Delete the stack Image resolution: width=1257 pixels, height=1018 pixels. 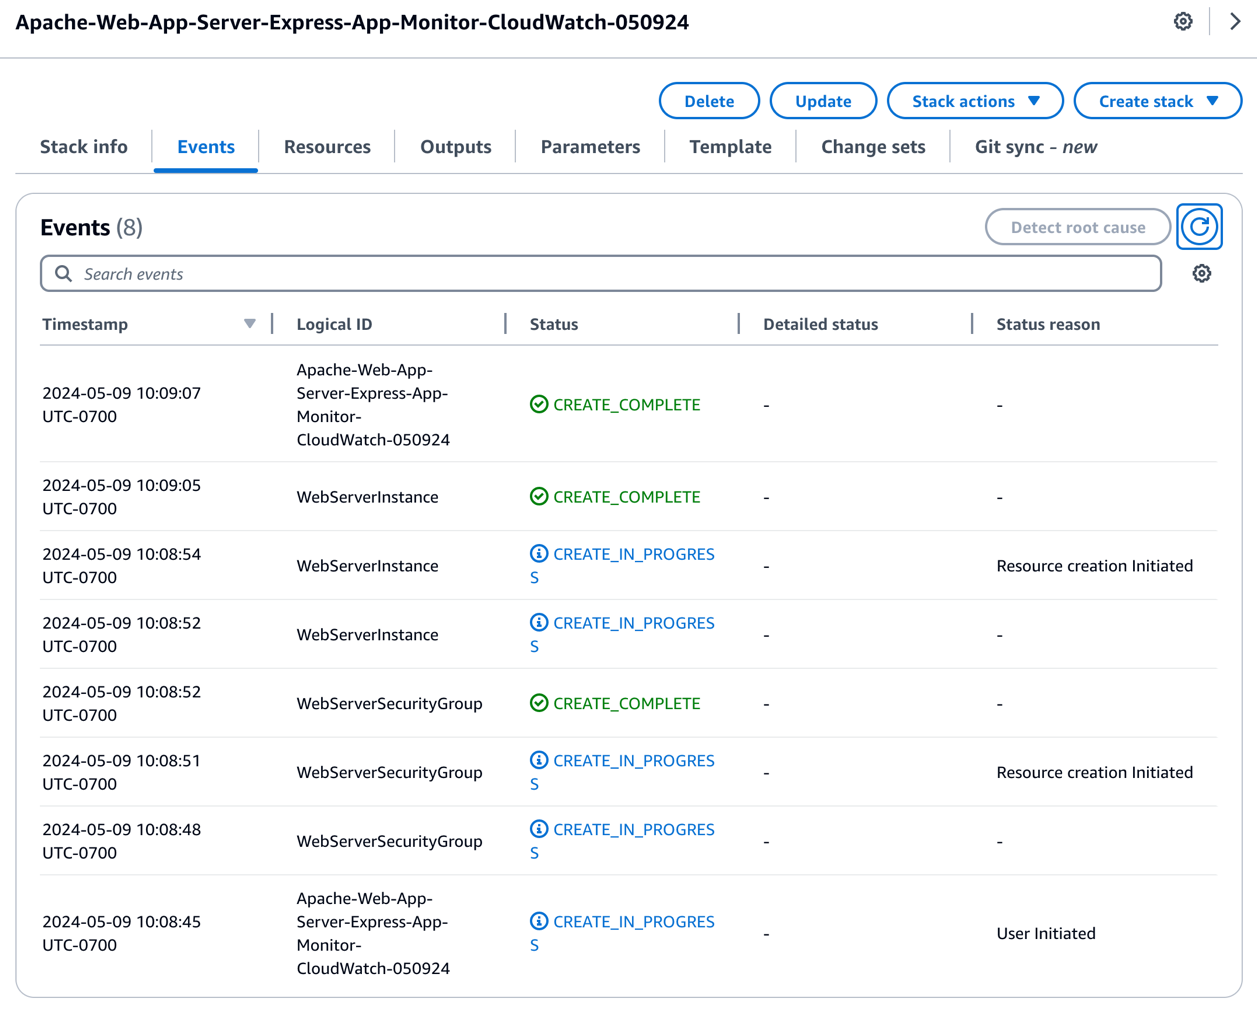coord(709,101)
